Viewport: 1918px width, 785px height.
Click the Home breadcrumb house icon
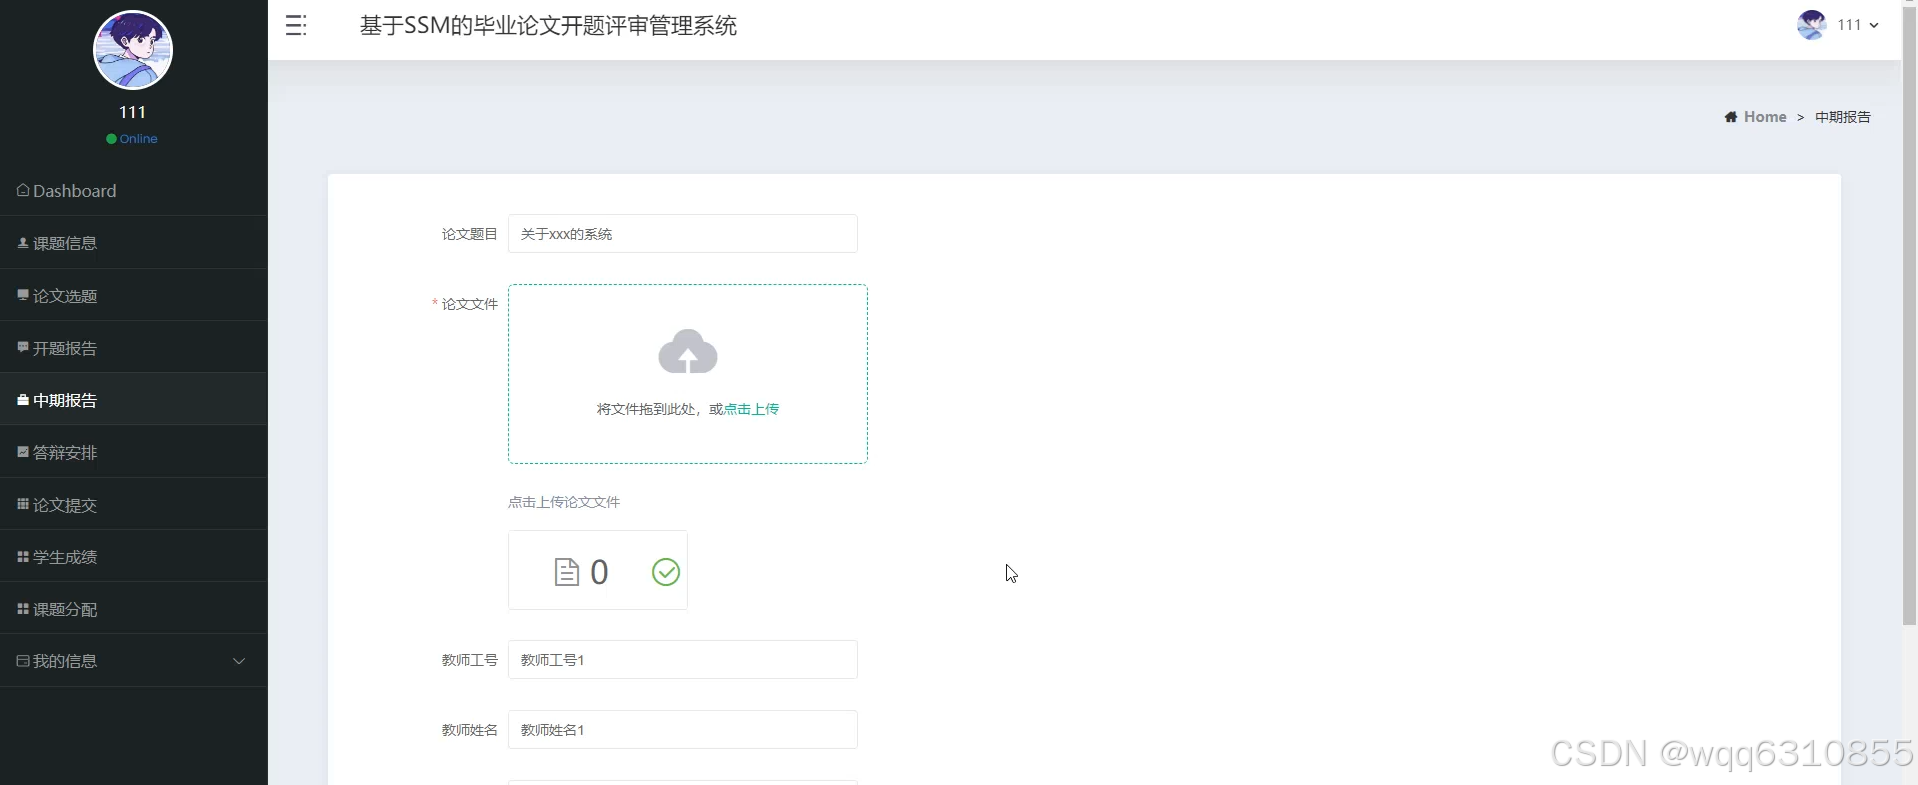pos(1731,117)
